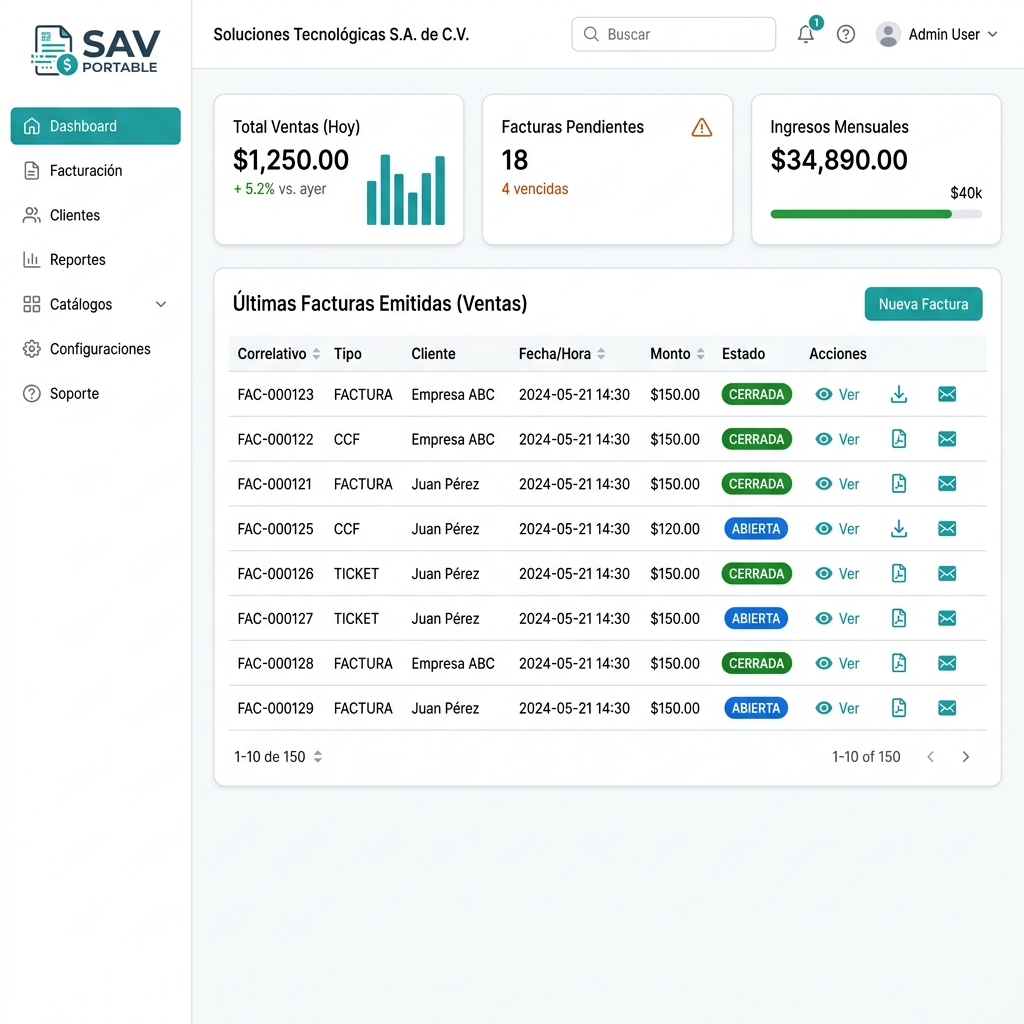Click ABIERTA status of FAC-000129

(756, 708)
